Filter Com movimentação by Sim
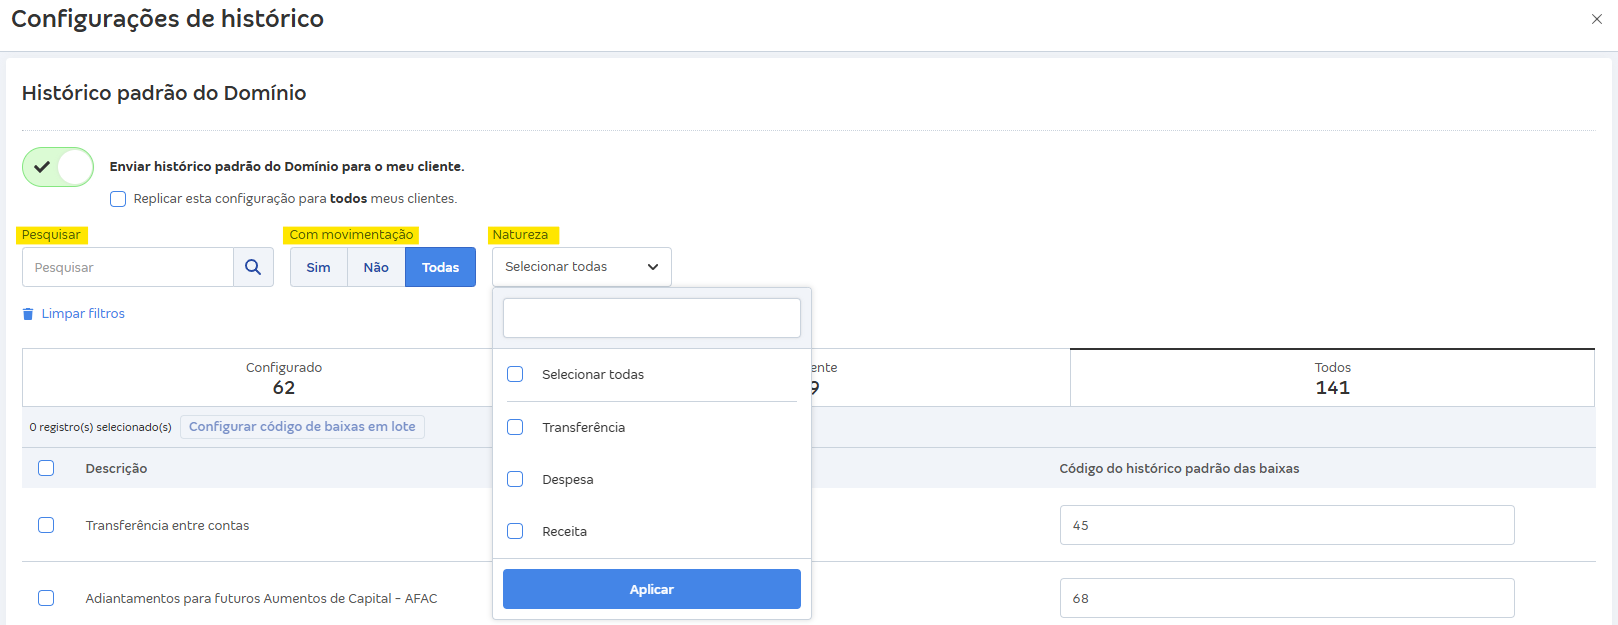Screen dimensions: 1618x625 [x=318, y=267]
